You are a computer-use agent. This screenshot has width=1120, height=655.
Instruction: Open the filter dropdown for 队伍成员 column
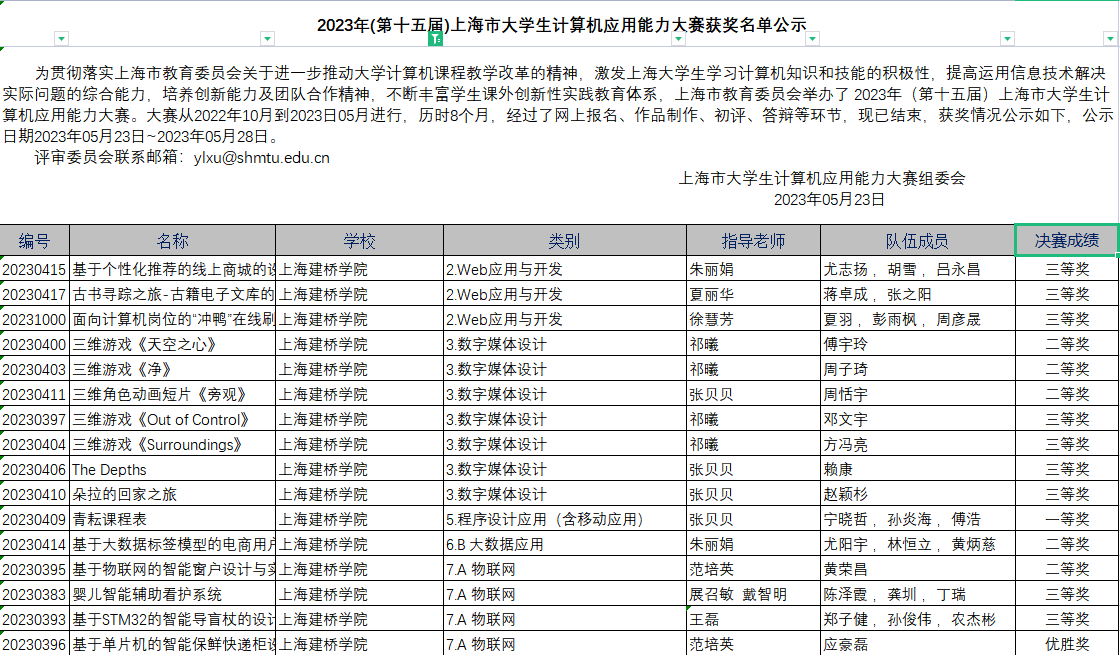point(1006,39)
